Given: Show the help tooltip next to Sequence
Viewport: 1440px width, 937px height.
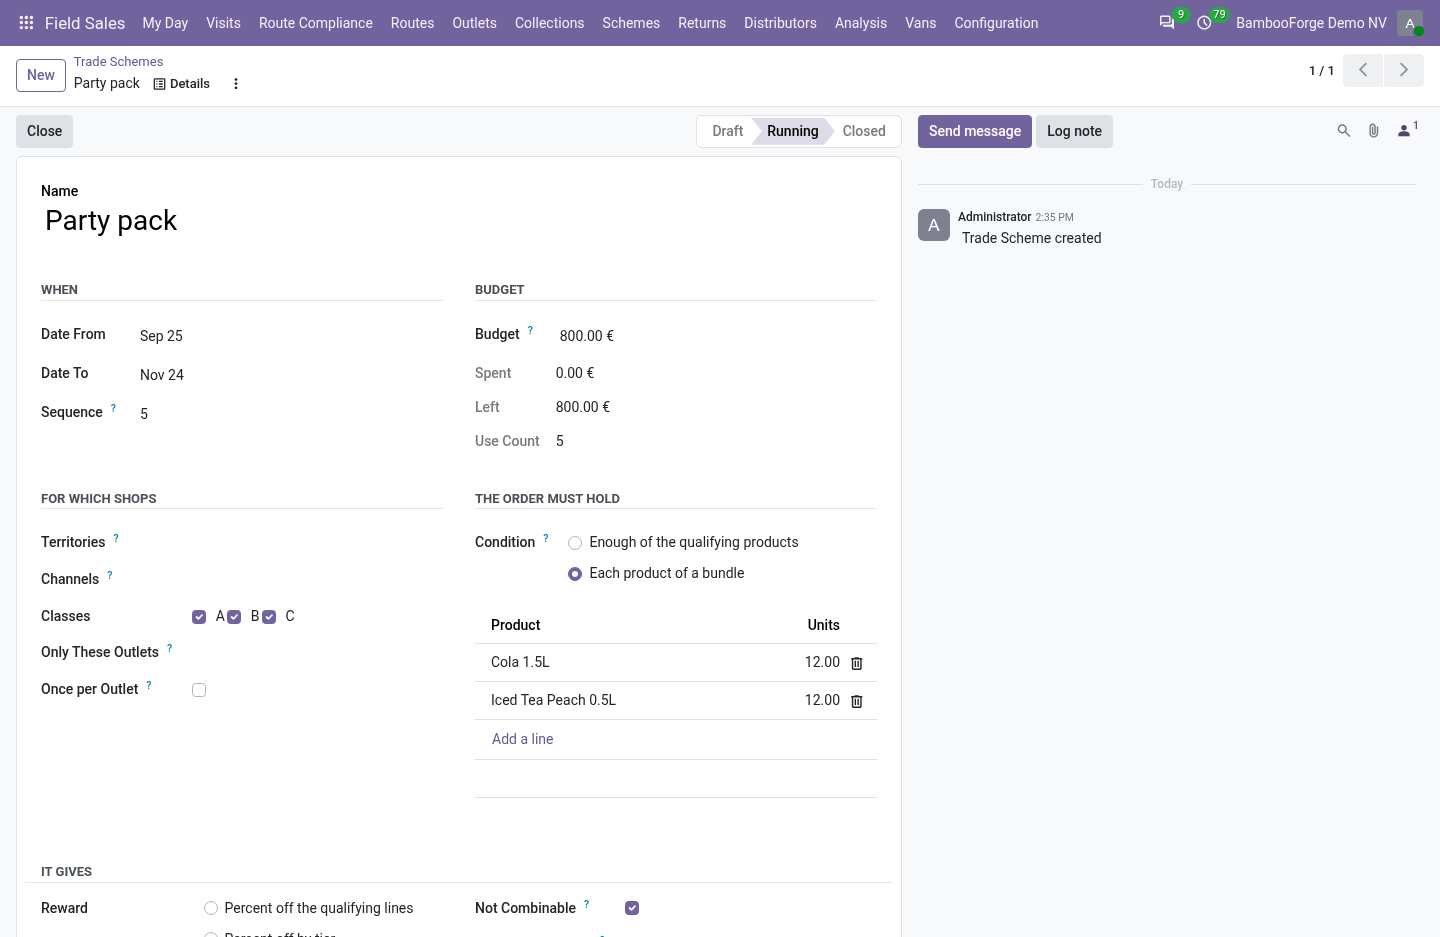Looking at the screenshot, I should 113,408.
